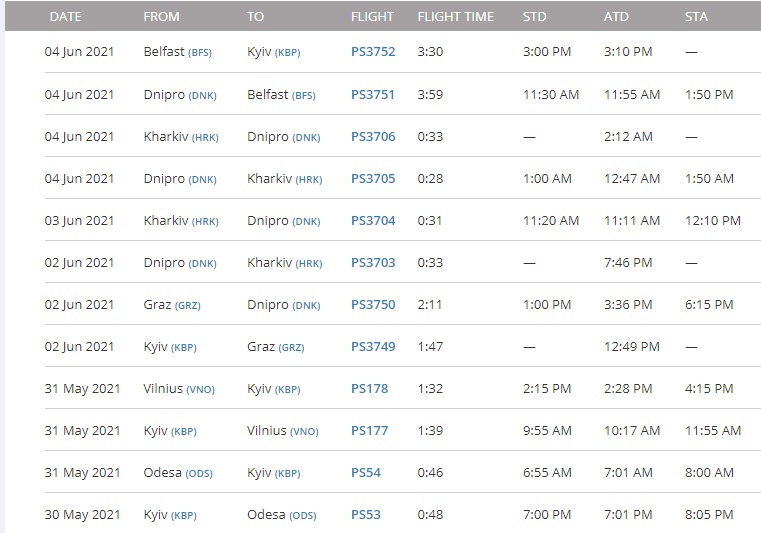
Task: Click Belfast (BFS) origin in PS3752 row
Action: point(177,53)
